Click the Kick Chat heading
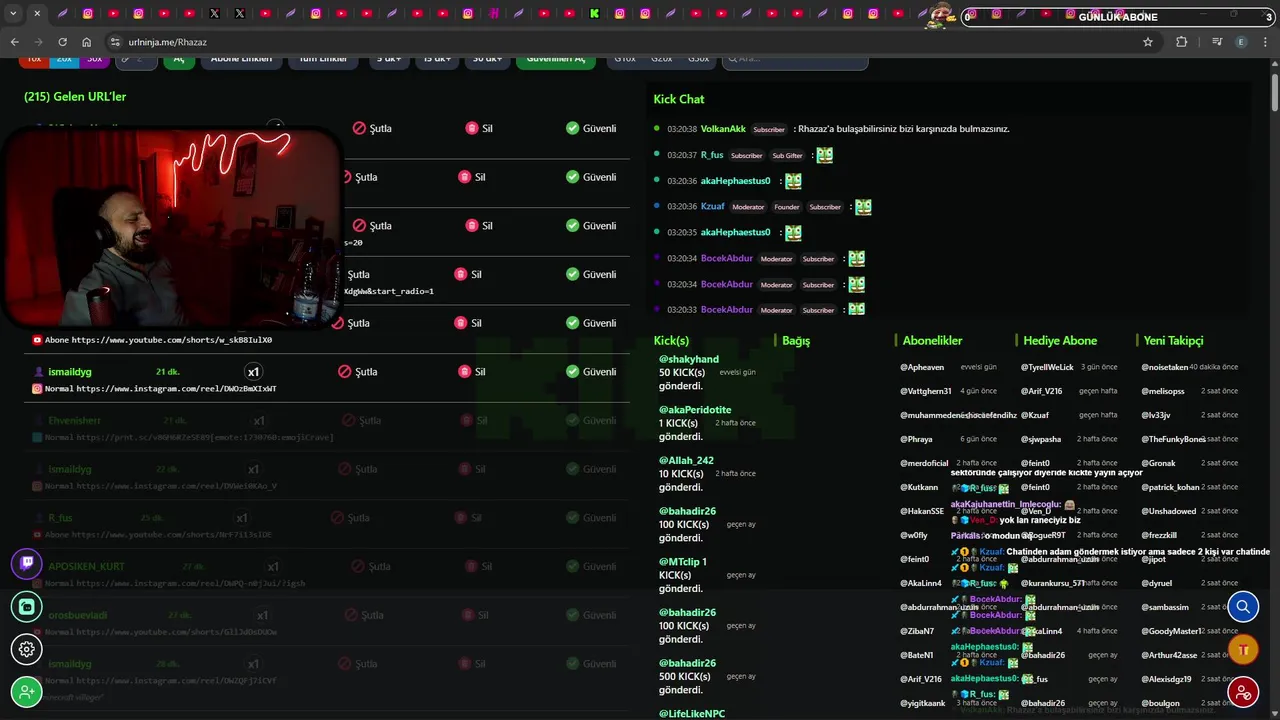 pyautogui.click(x=679, y=99)
